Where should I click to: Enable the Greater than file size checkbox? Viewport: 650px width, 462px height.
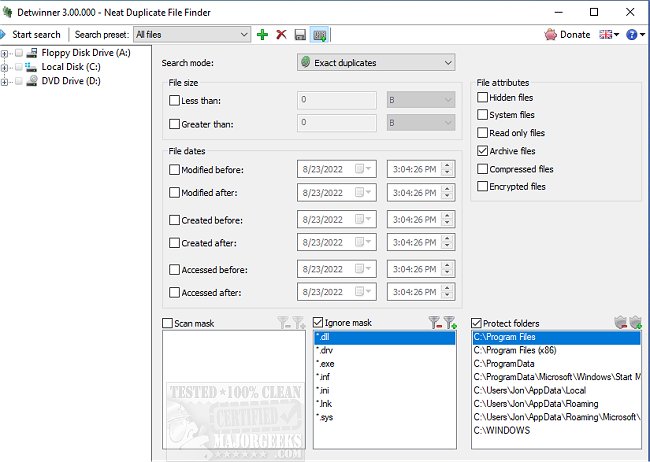(175, 124)
